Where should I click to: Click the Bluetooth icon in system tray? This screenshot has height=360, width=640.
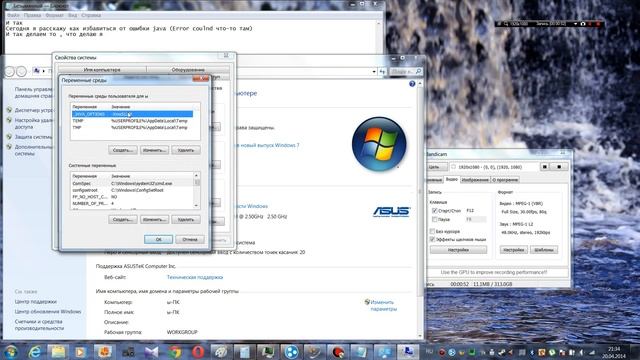tap(532, 352)
